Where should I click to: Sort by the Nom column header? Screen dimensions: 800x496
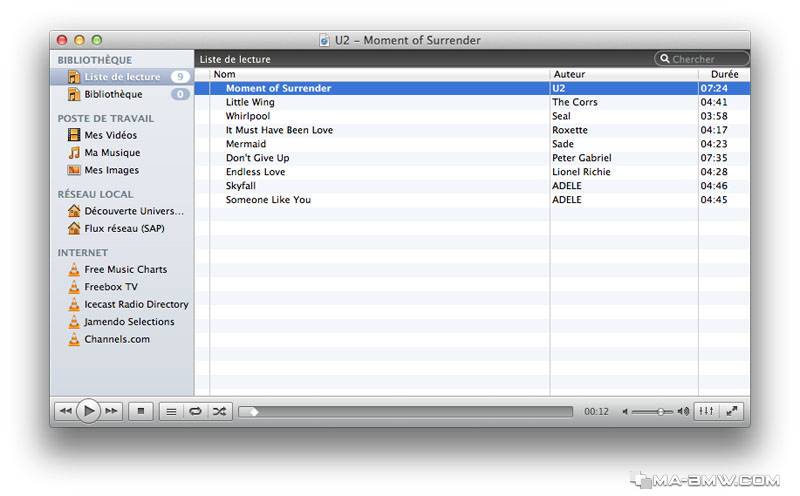click(380, 74)
